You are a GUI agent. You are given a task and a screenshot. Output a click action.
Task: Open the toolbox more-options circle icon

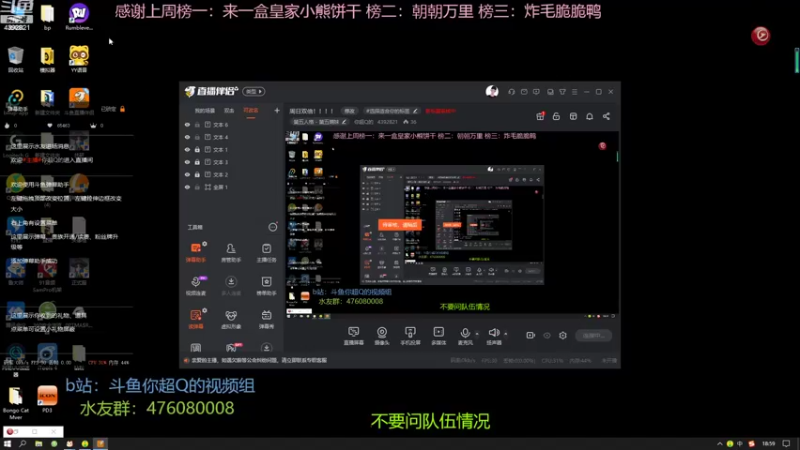272,227
